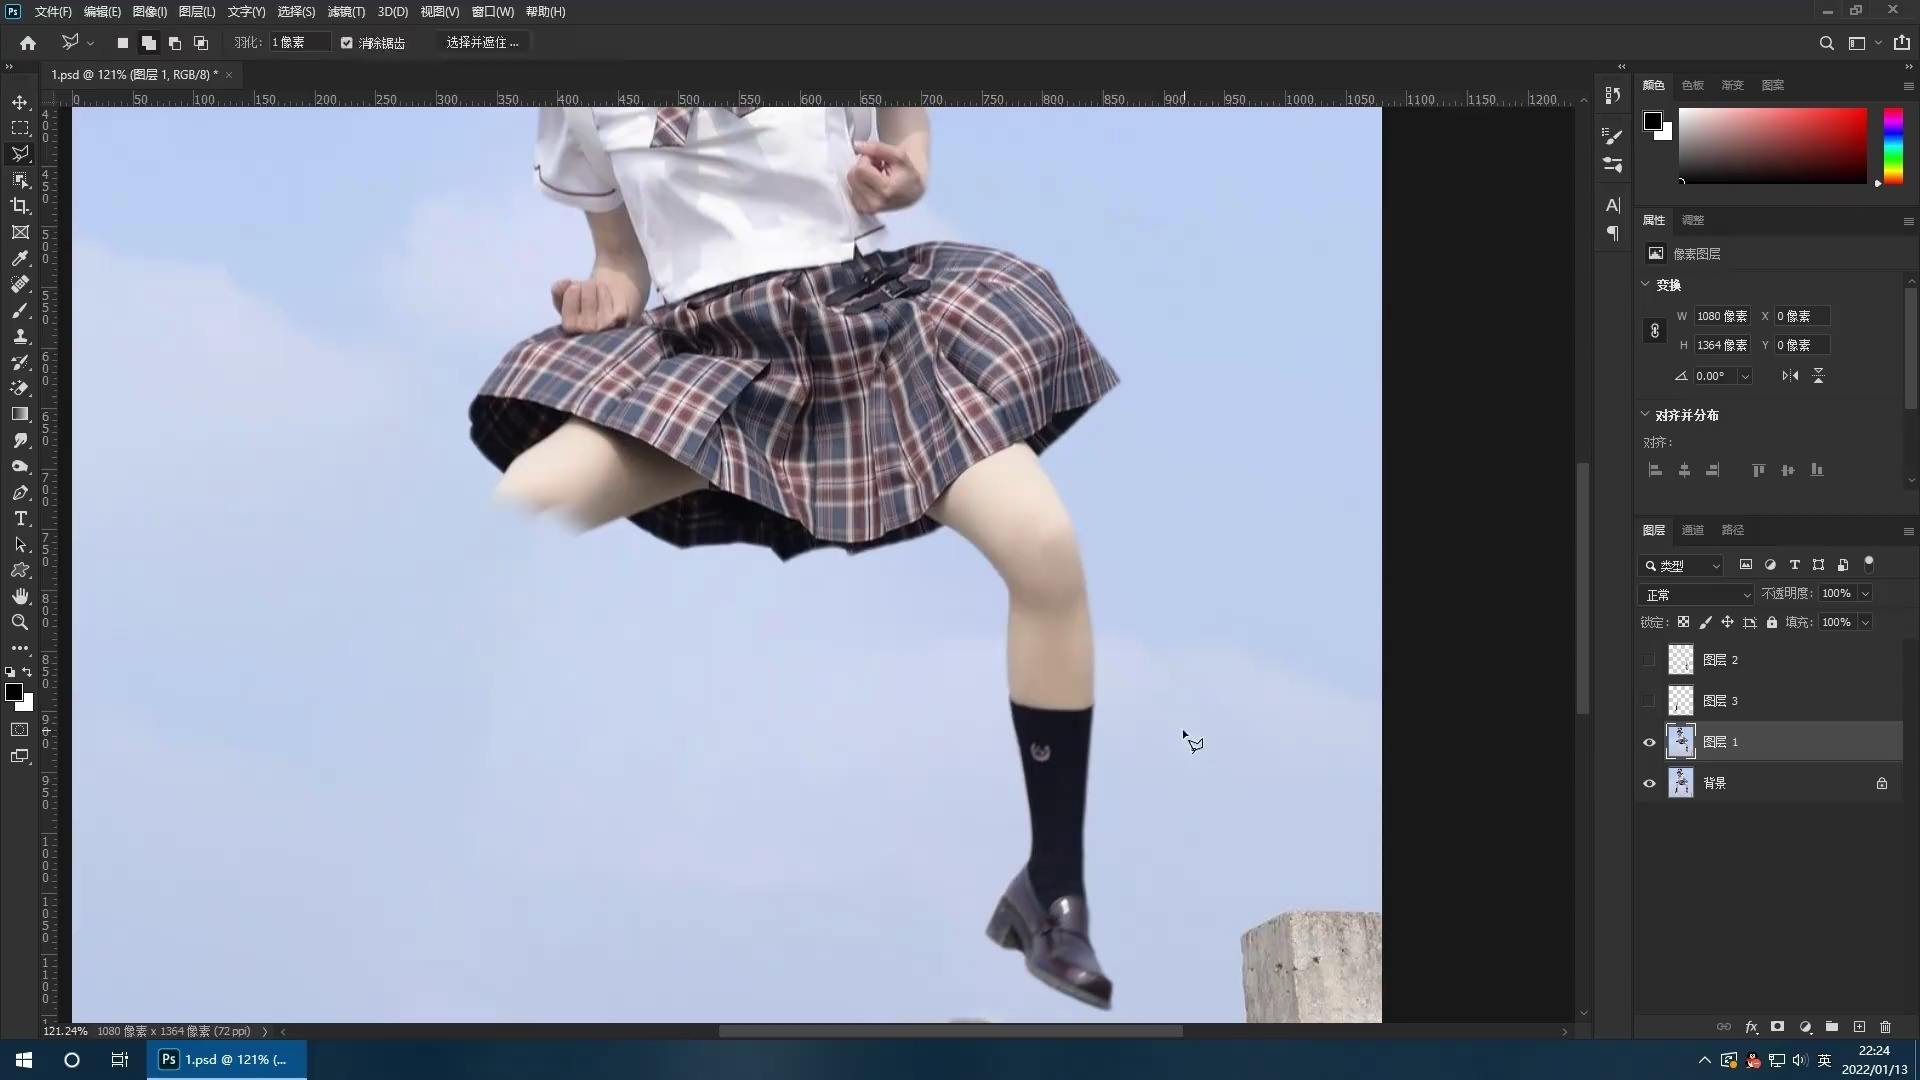
Task: Select the Horizontal Type tool
Action: tap(20, 518)
